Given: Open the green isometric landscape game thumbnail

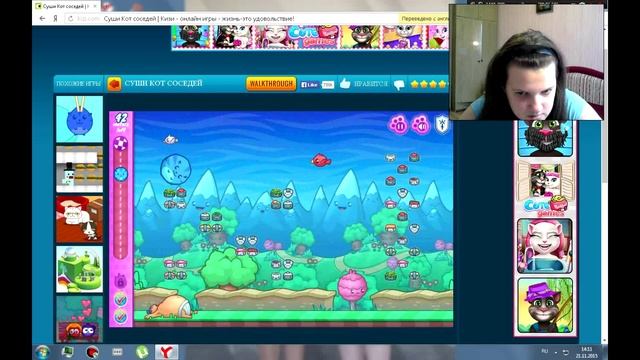Looking at the screenshot, I should [79, 269].
